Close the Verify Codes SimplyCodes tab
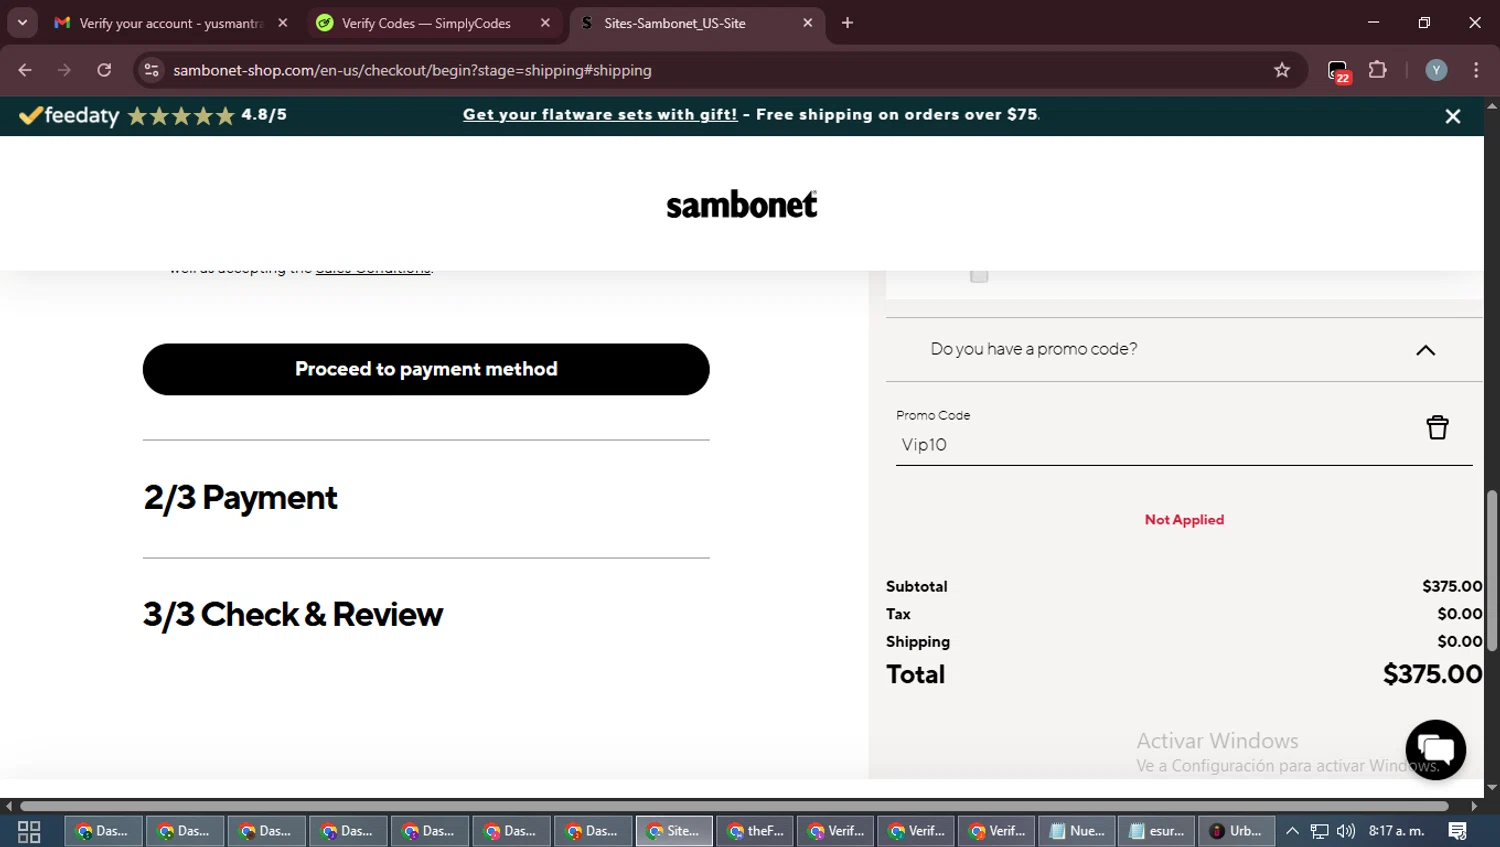The image size is (1500, 847). [545, 23]
